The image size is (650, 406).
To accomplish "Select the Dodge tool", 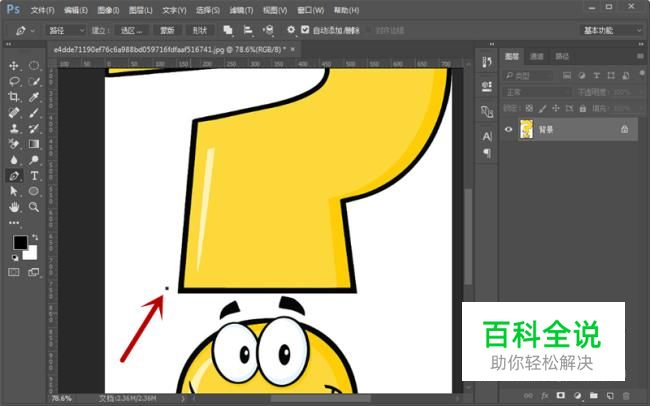I will coord(34,160).
